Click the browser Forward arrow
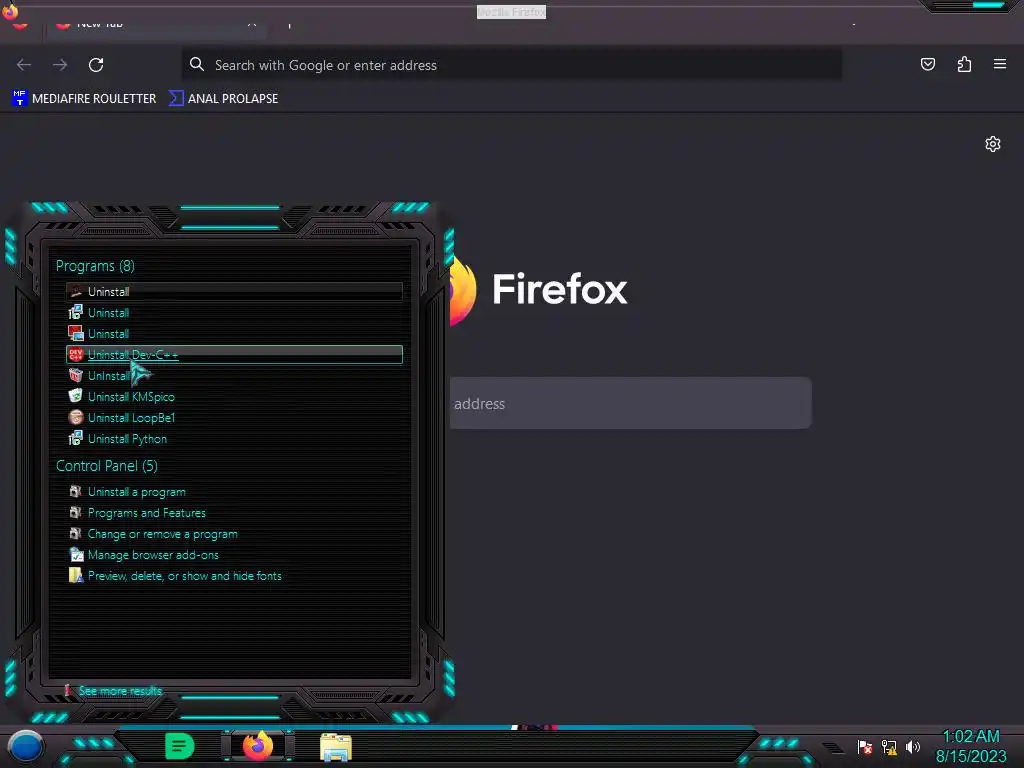 tap(60, 65)
